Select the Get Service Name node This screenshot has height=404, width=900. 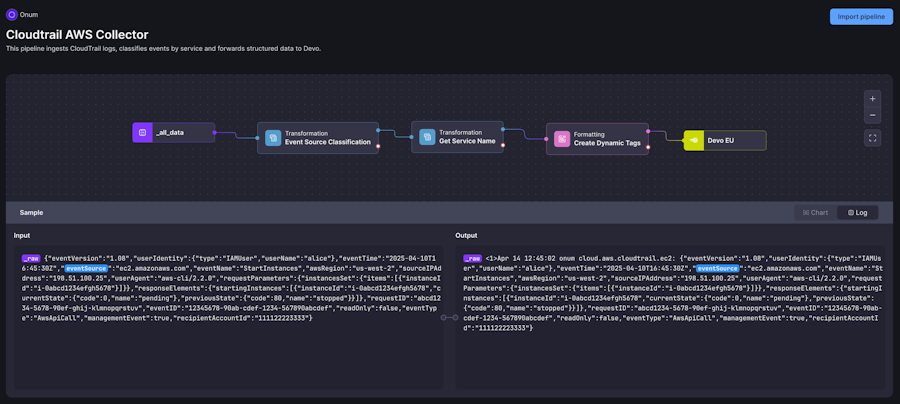[x=457, y=137]
